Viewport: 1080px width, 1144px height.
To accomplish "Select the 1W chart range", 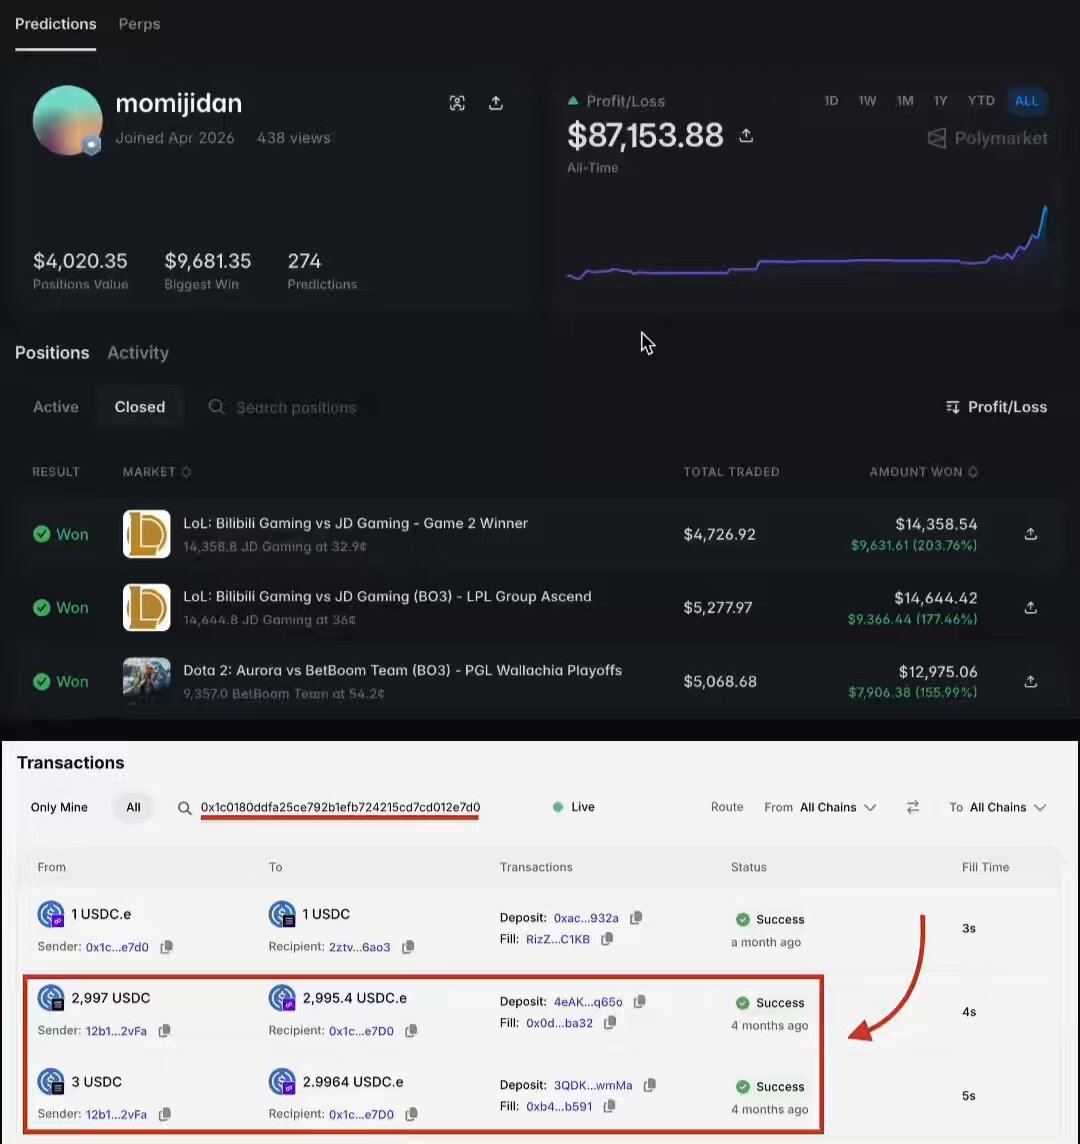I will click(x=867, y=101).
